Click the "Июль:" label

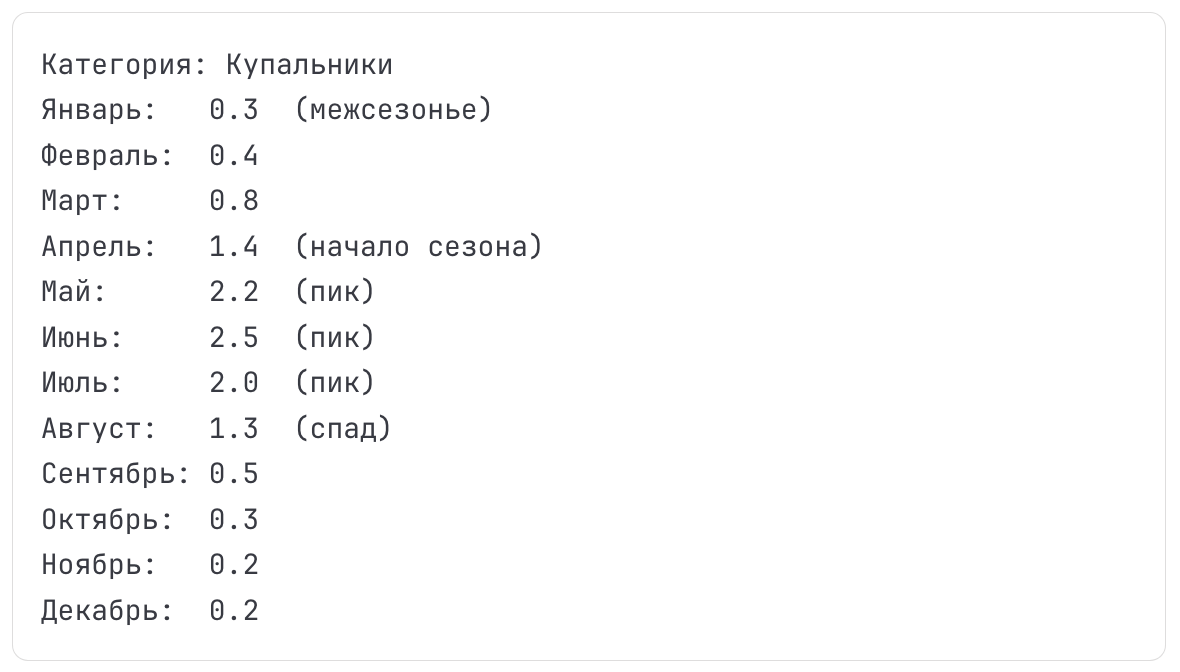tap(82, 383)
